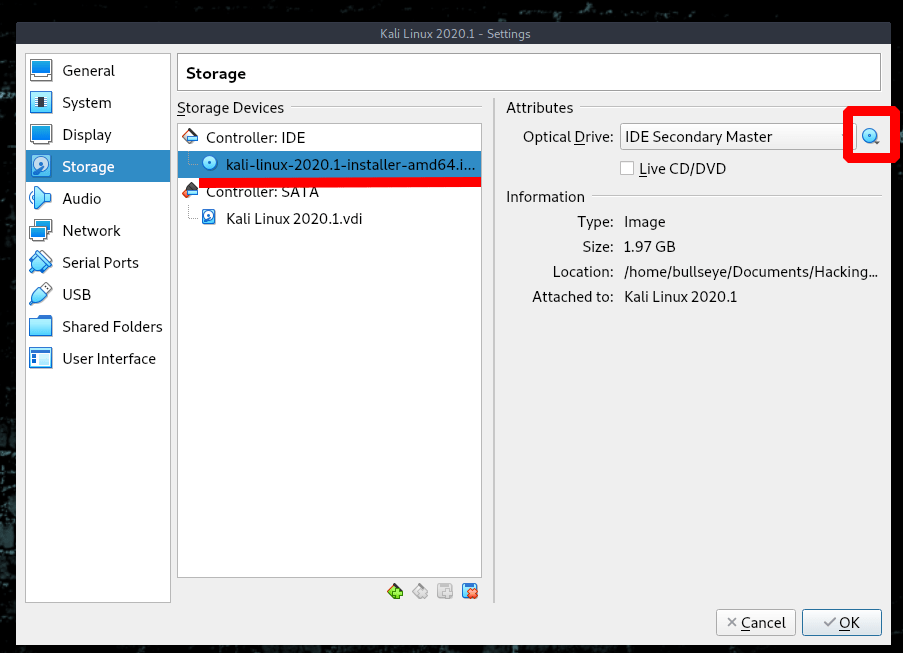Click the 1.97 GB size value
Viewport: 903px width, 653px height.
pyautogui.click(x=650, y=247)
